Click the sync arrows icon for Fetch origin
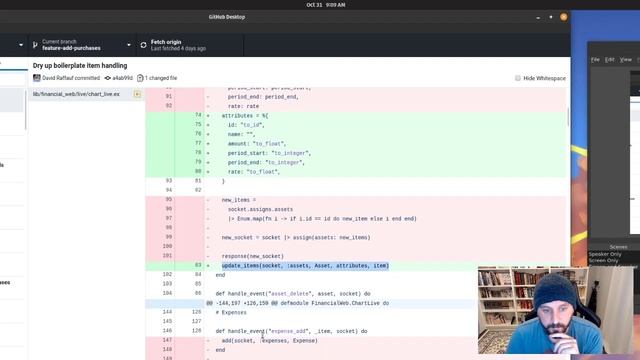Viewport: 640px width, 360px height. [x=143, y=45]
